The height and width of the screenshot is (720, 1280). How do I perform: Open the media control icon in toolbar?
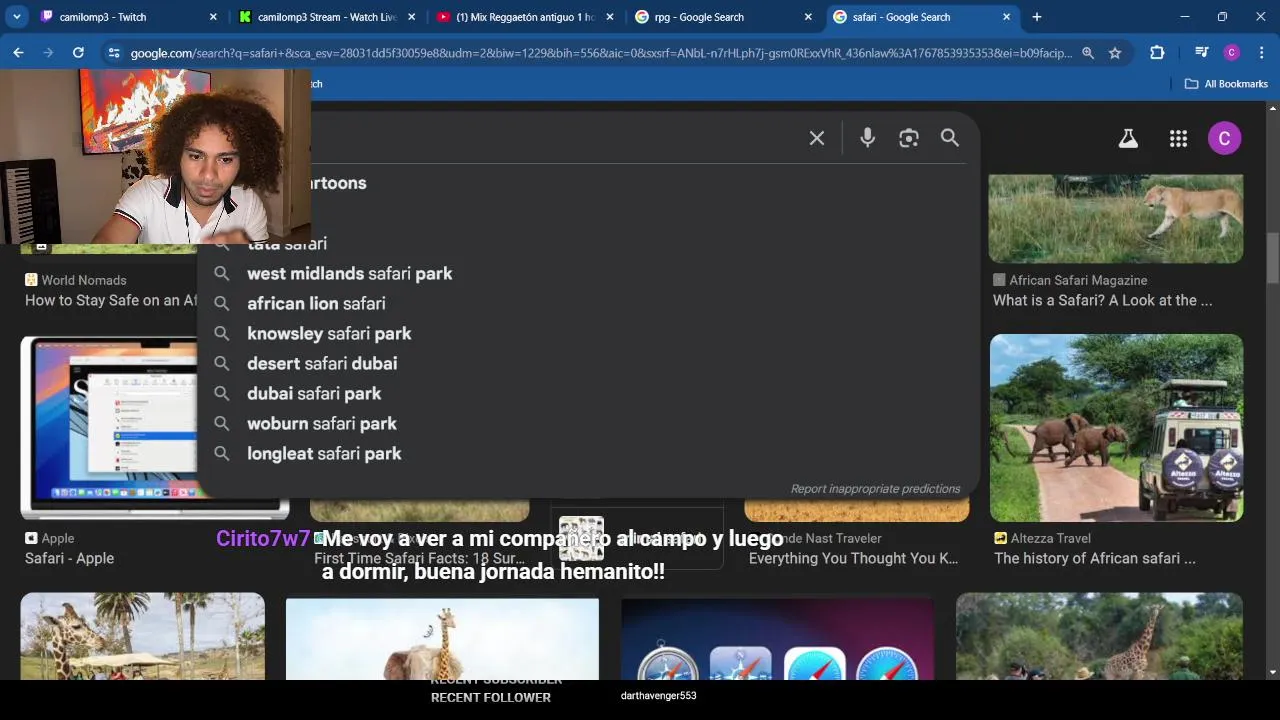click(x=1202, y=53)
